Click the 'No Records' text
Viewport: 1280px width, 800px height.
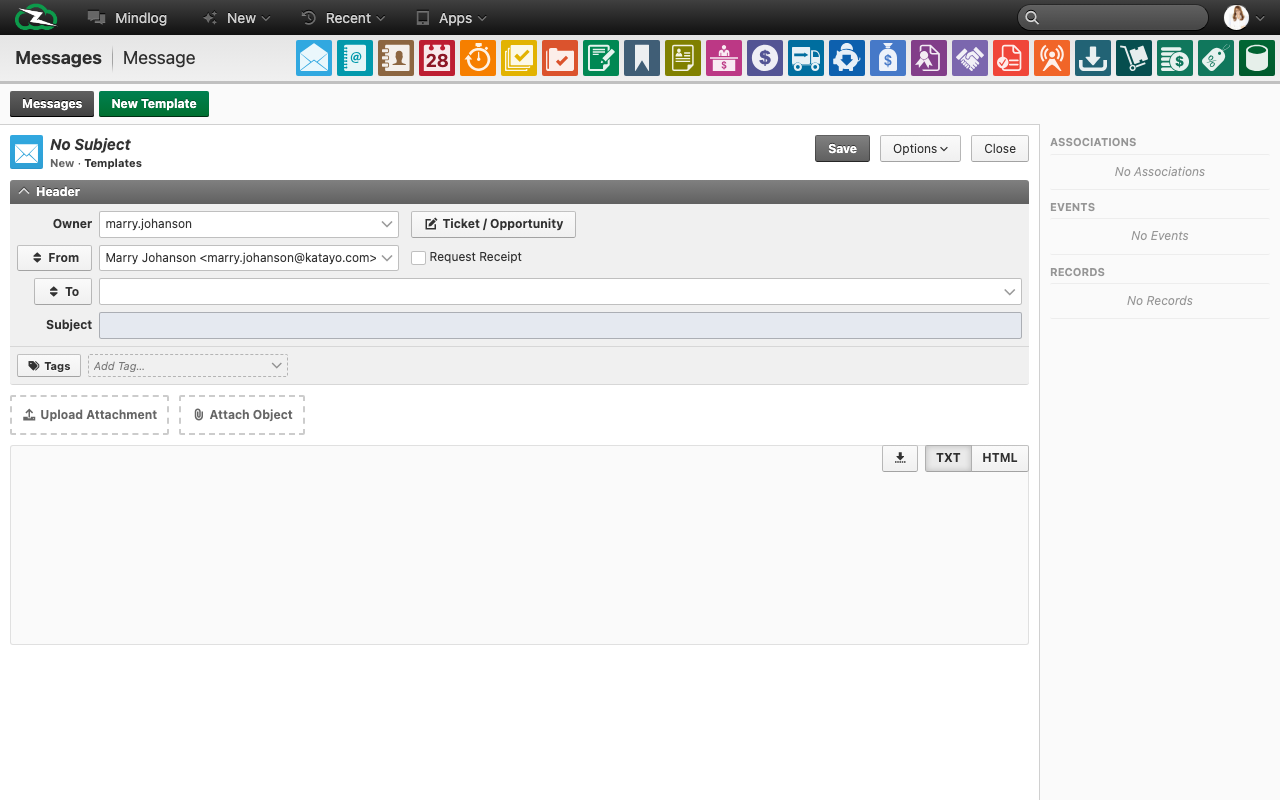[1160, 301]
